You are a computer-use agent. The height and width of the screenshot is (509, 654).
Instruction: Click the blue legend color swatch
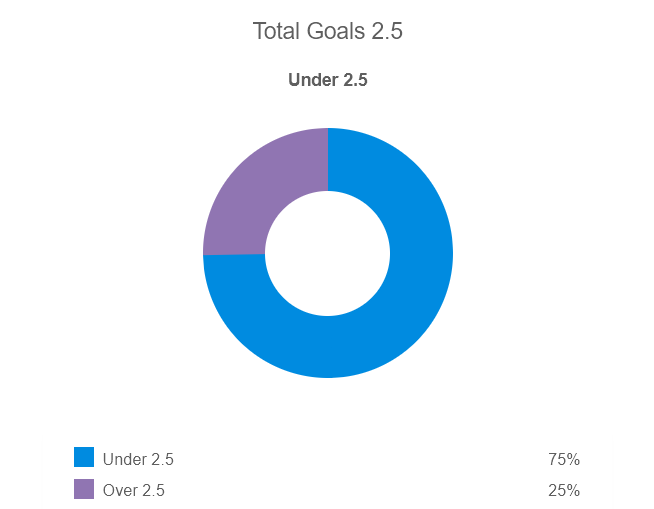(x=84, y=458)
